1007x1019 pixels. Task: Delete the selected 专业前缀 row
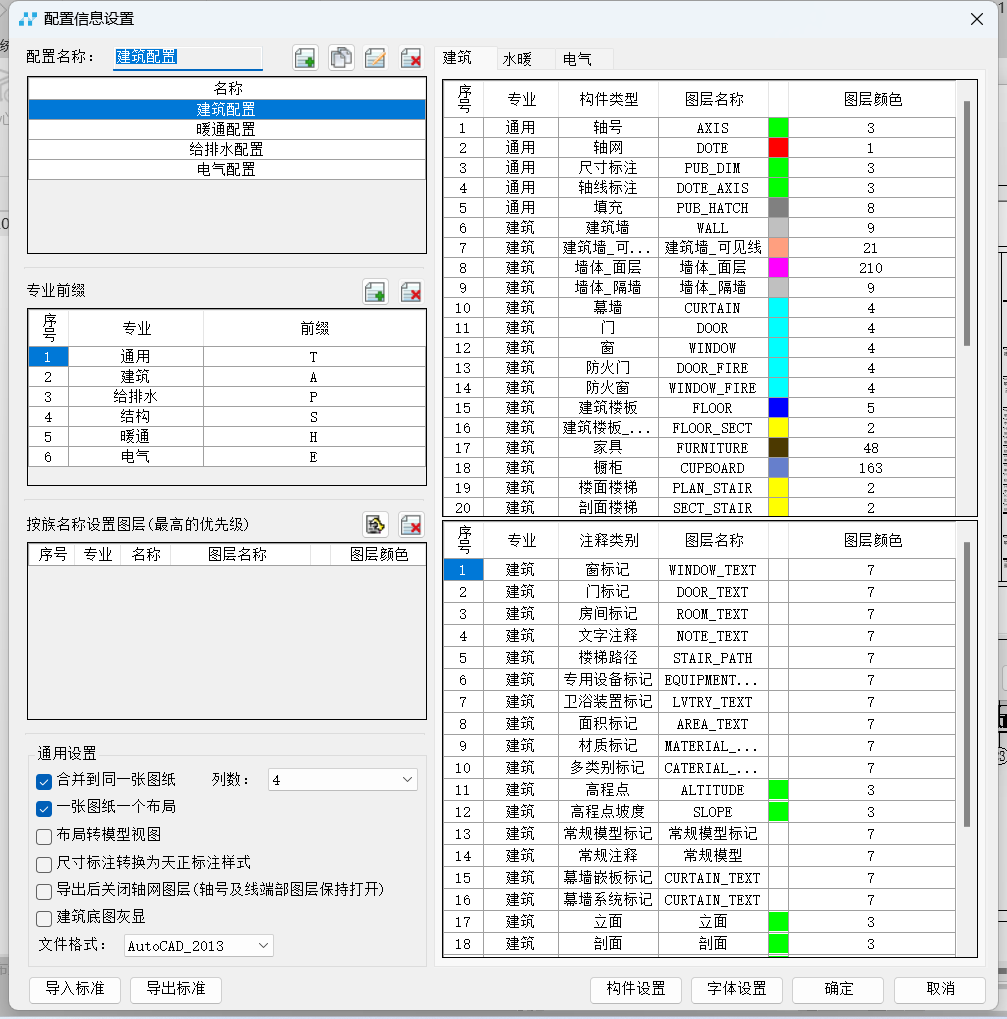point(410,292)
